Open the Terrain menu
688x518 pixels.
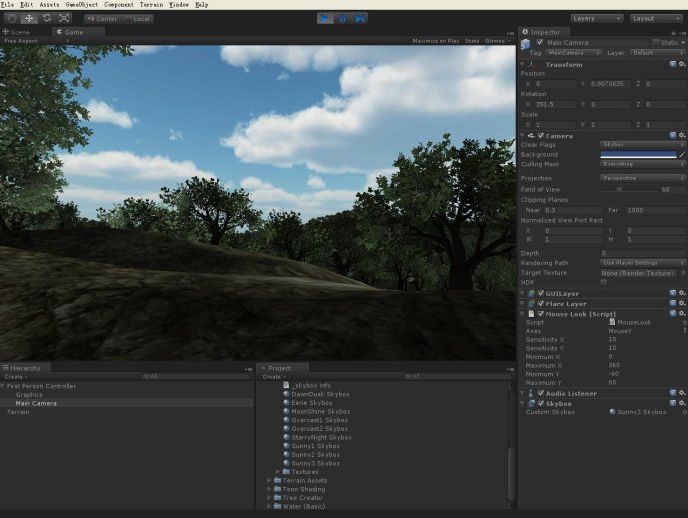click(x=151, y=5)
